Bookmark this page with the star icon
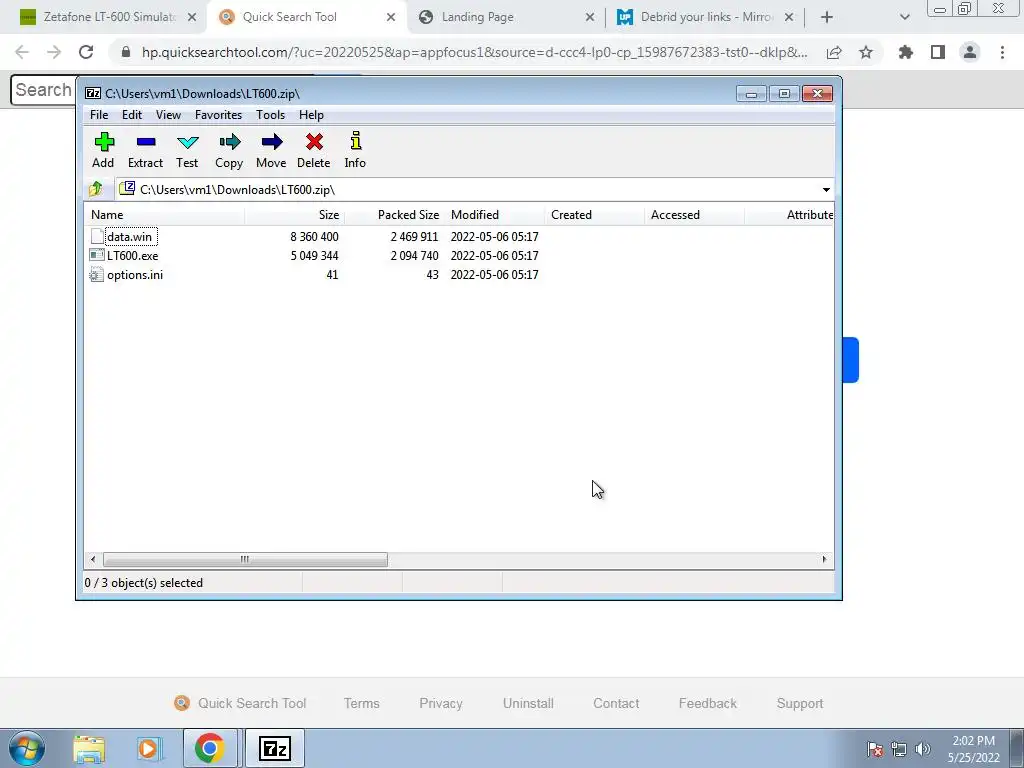 (866, 52)
